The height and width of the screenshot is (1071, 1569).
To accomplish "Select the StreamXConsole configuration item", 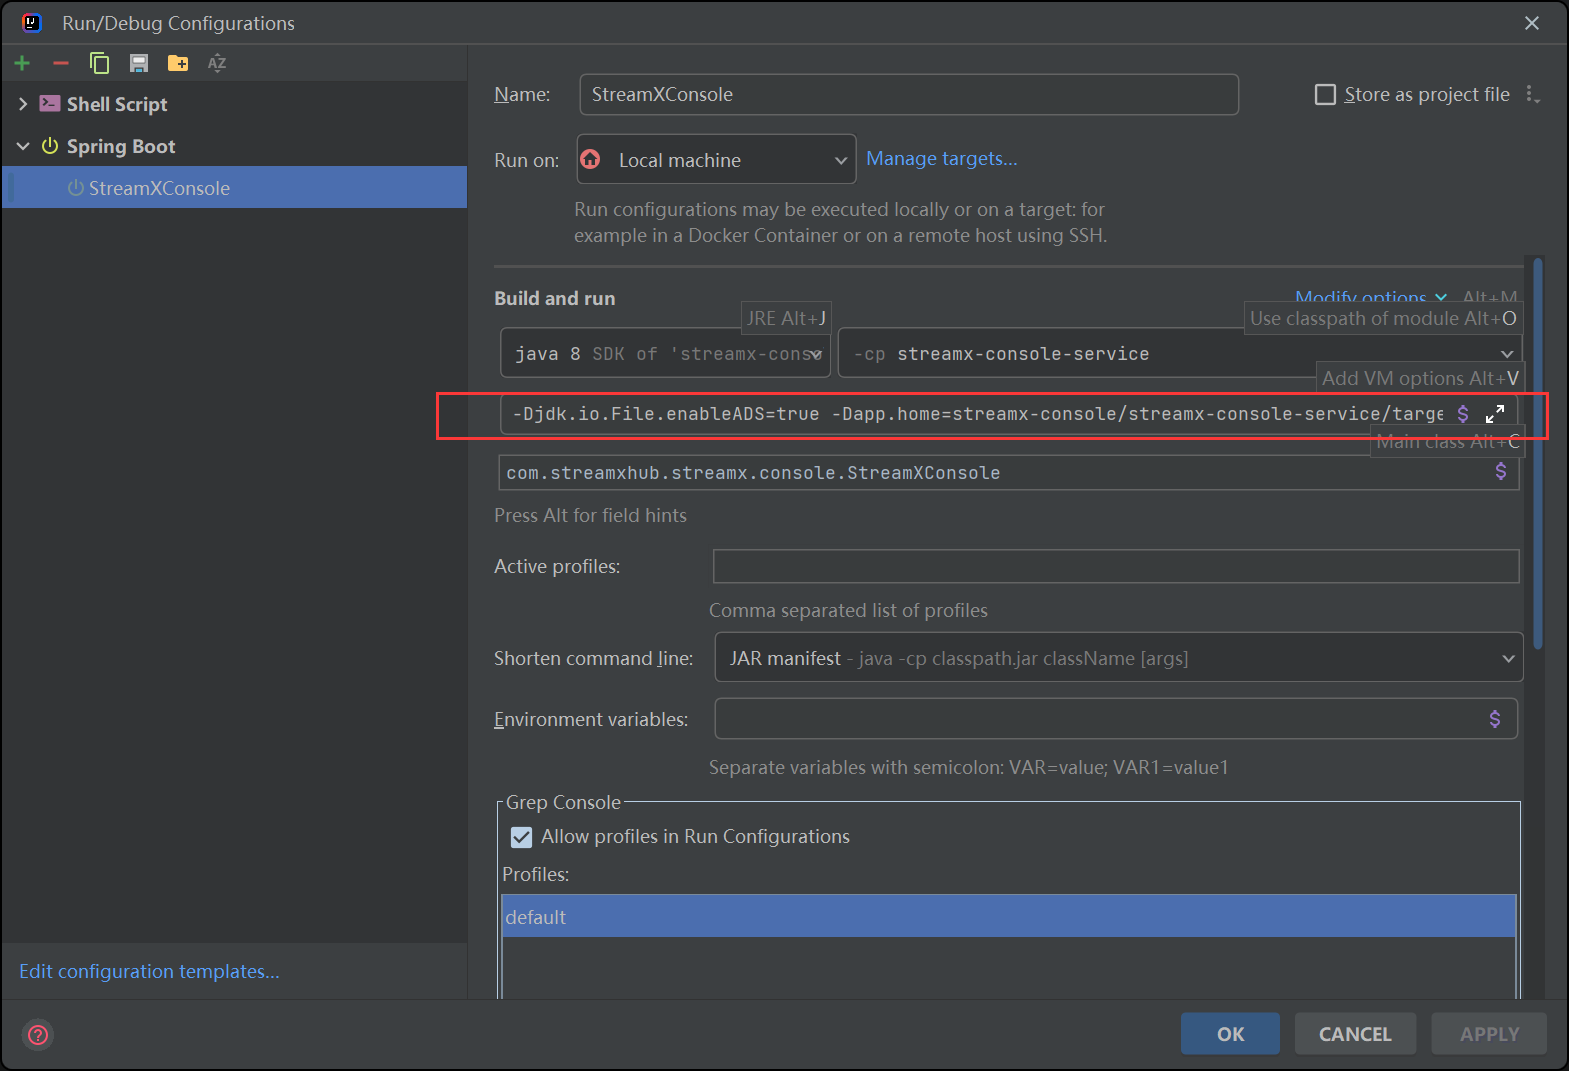I will click(x=159, y=188).
